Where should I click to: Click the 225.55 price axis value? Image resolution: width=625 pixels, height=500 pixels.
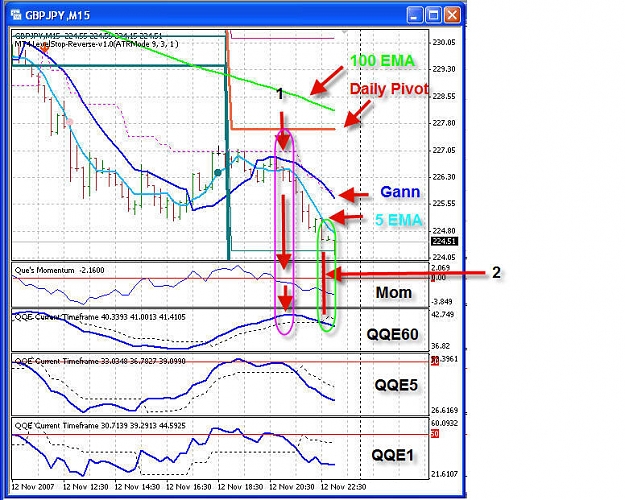click(444, 203)
